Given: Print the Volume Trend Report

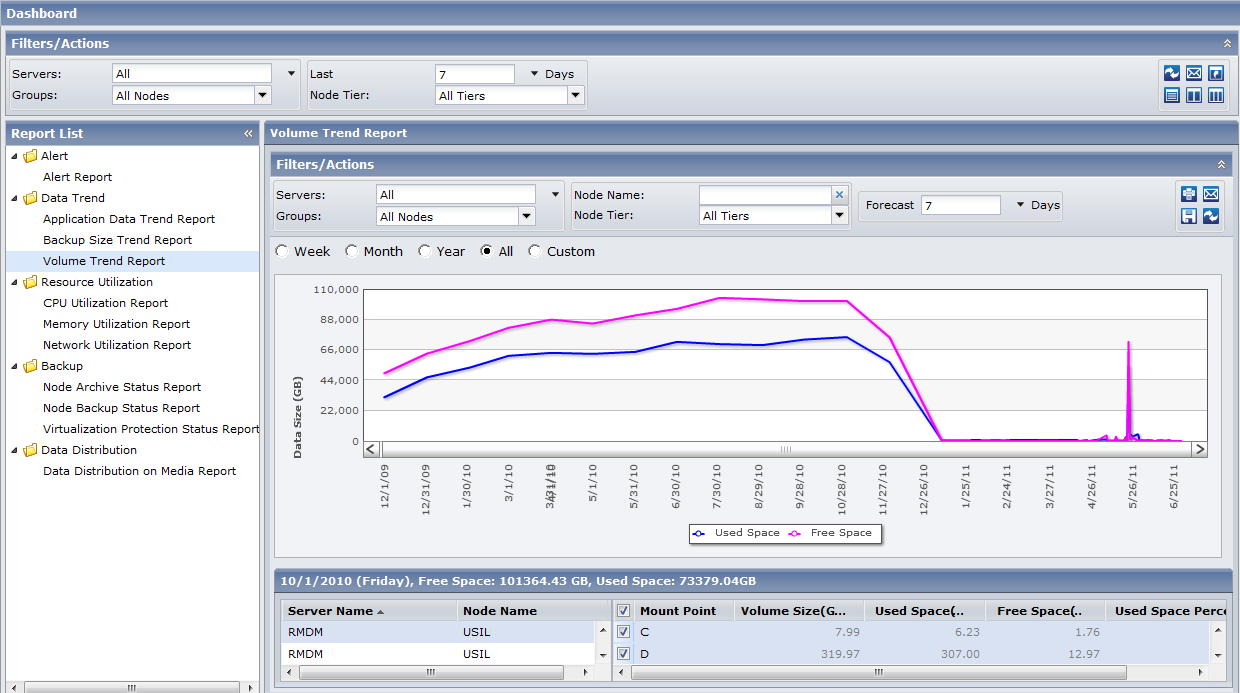Looking at the screenshot, I should [x=1189, y=194].
